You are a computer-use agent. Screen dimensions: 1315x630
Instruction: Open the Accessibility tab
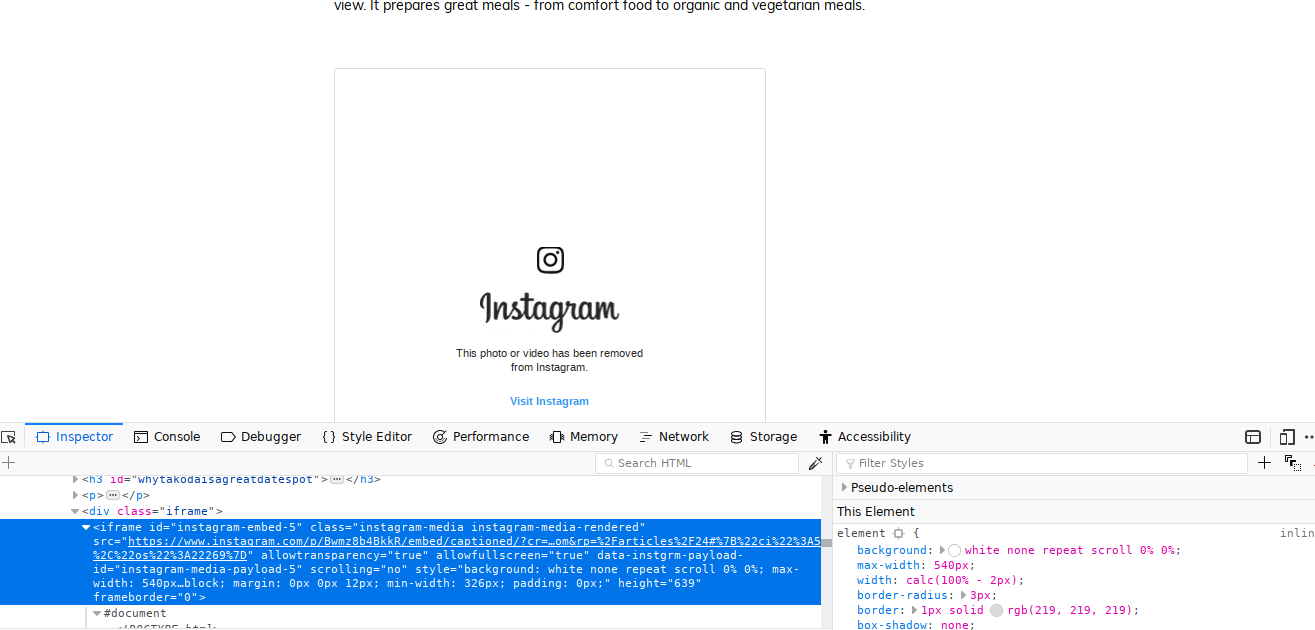[x=865, y=437]
